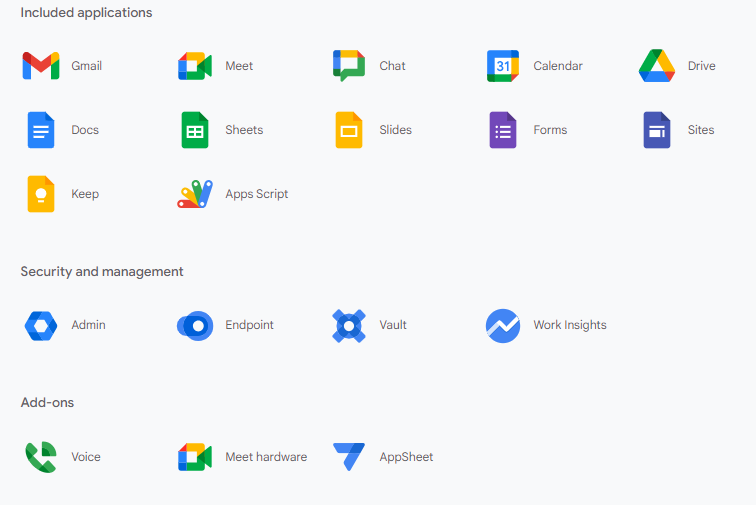Click the Meet camera icon under Included applications

tap(195, 66)
